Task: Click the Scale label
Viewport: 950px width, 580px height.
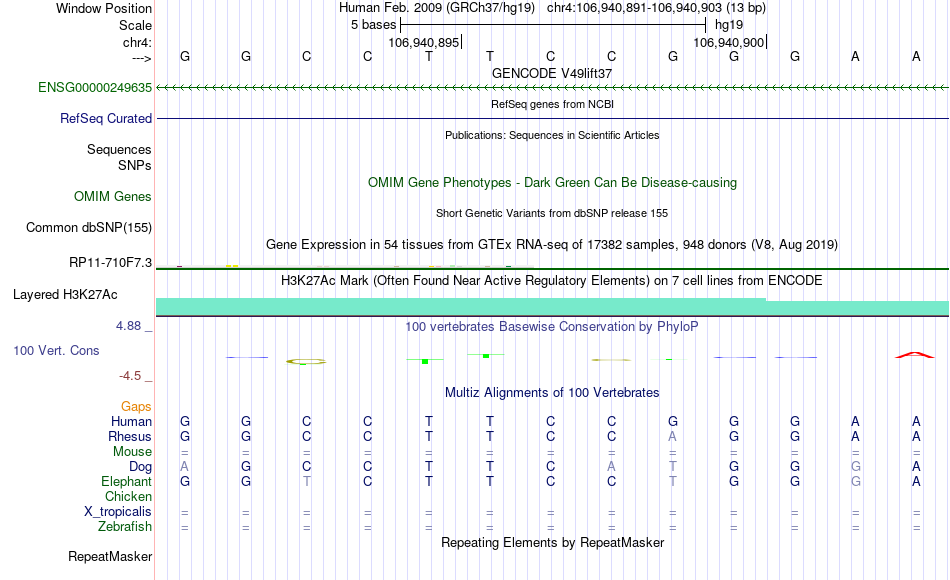Action: [x=135, y=25]
